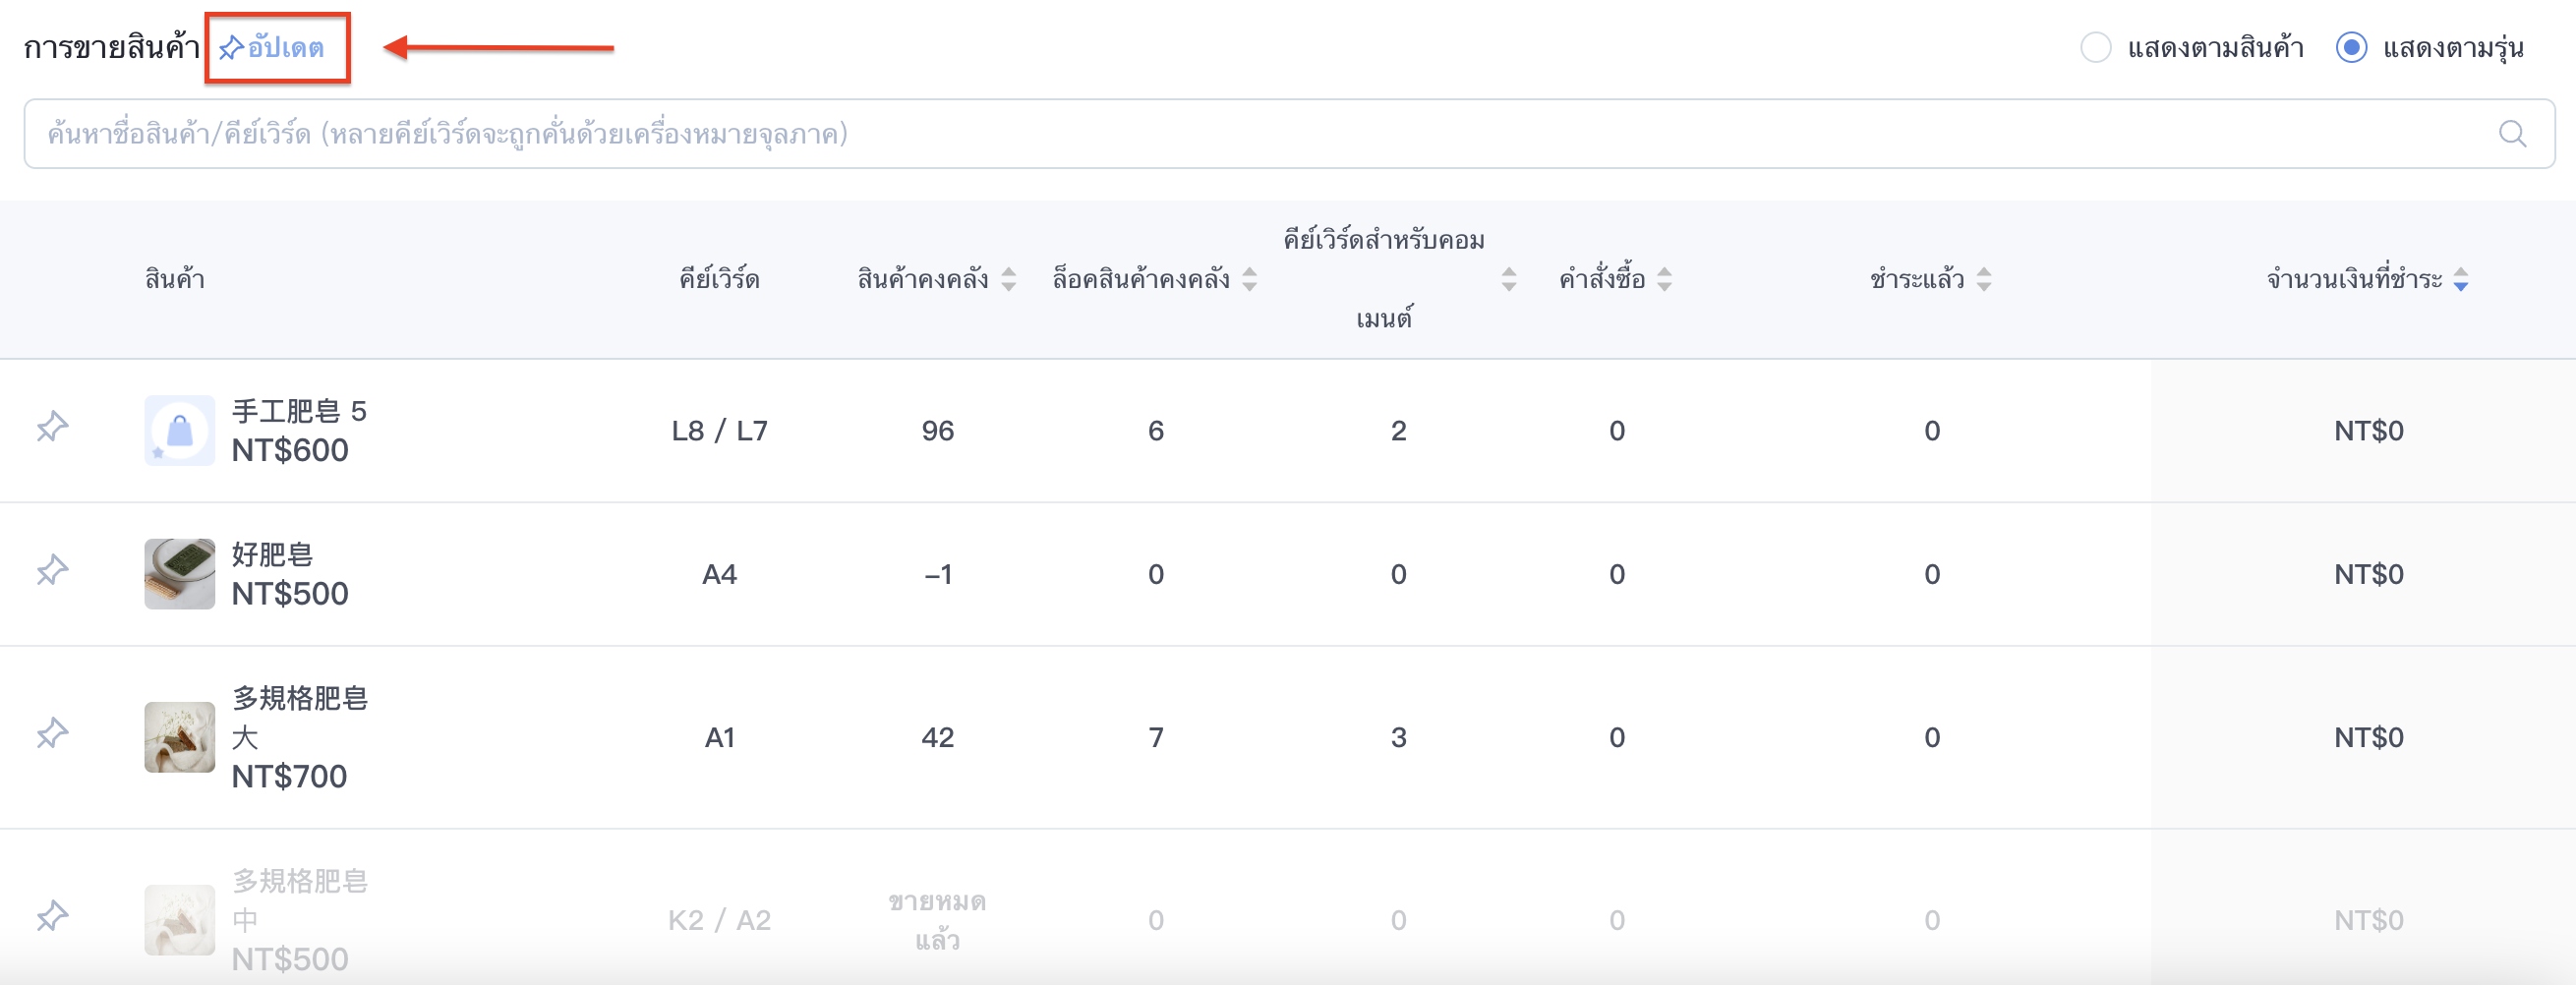Click the pin icon beside อัปเดต
Screen dimensions: 2576x985
tap(231, 48)
